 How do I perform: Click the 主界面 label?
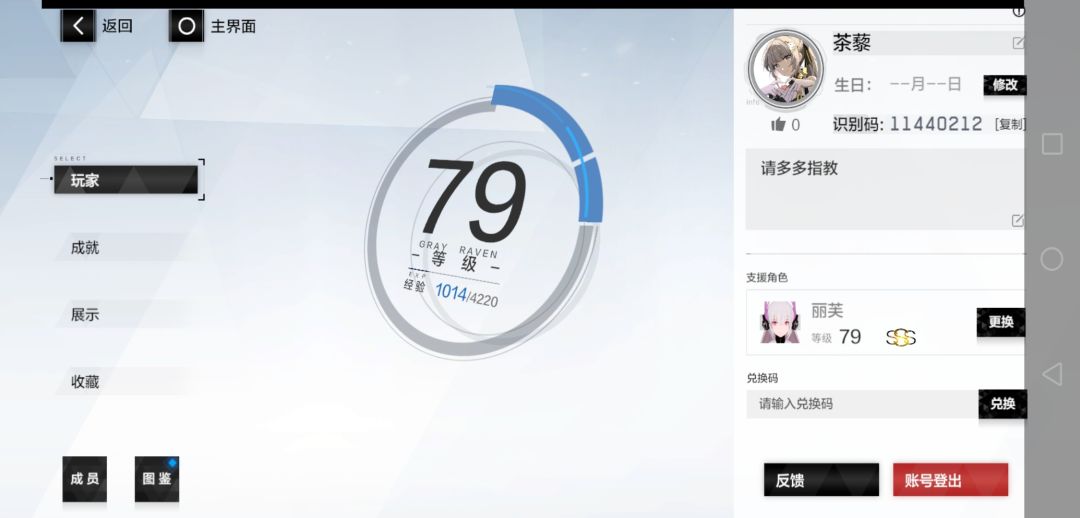pos(233,26)
